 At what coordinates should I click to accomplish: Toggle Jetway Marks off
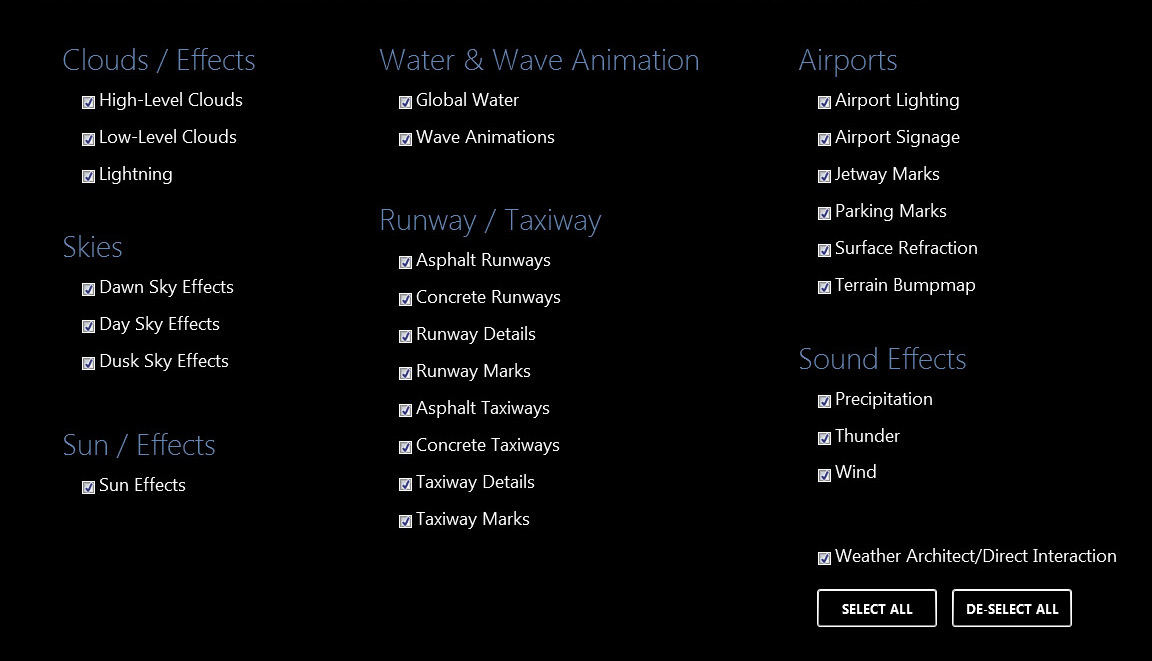[824, 176]
